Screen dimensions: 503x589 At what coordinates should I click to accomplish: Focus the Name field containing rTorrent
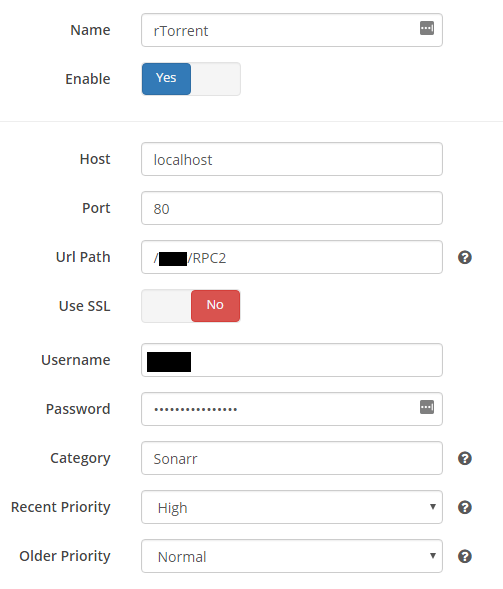[x=292, y=30]
